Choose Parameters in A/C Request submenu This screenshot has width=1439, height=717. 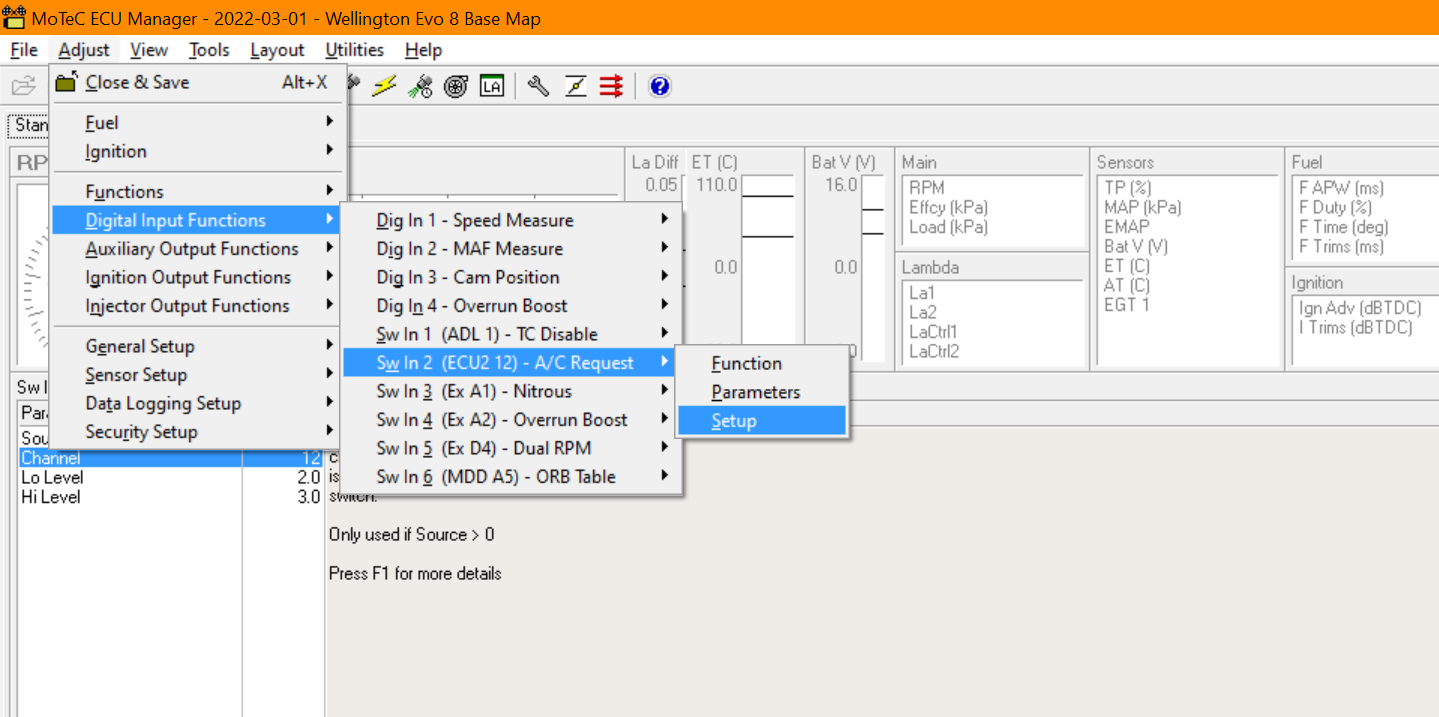[x=762, y=392]
